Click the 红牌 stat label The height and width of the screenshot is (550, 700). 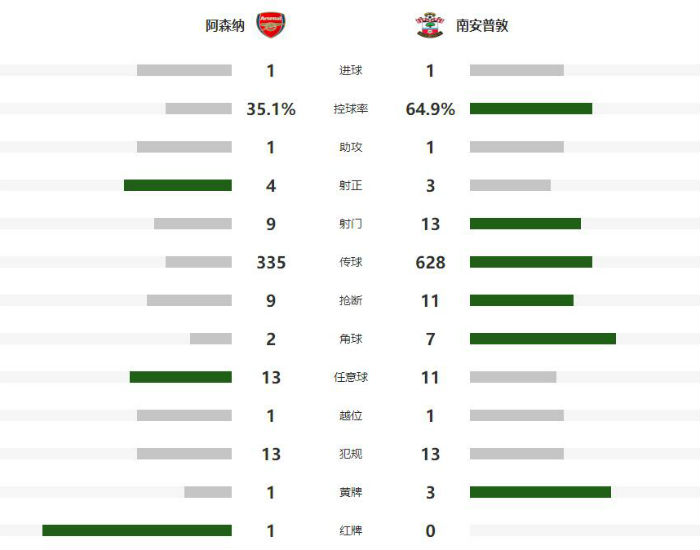(351, 530)
